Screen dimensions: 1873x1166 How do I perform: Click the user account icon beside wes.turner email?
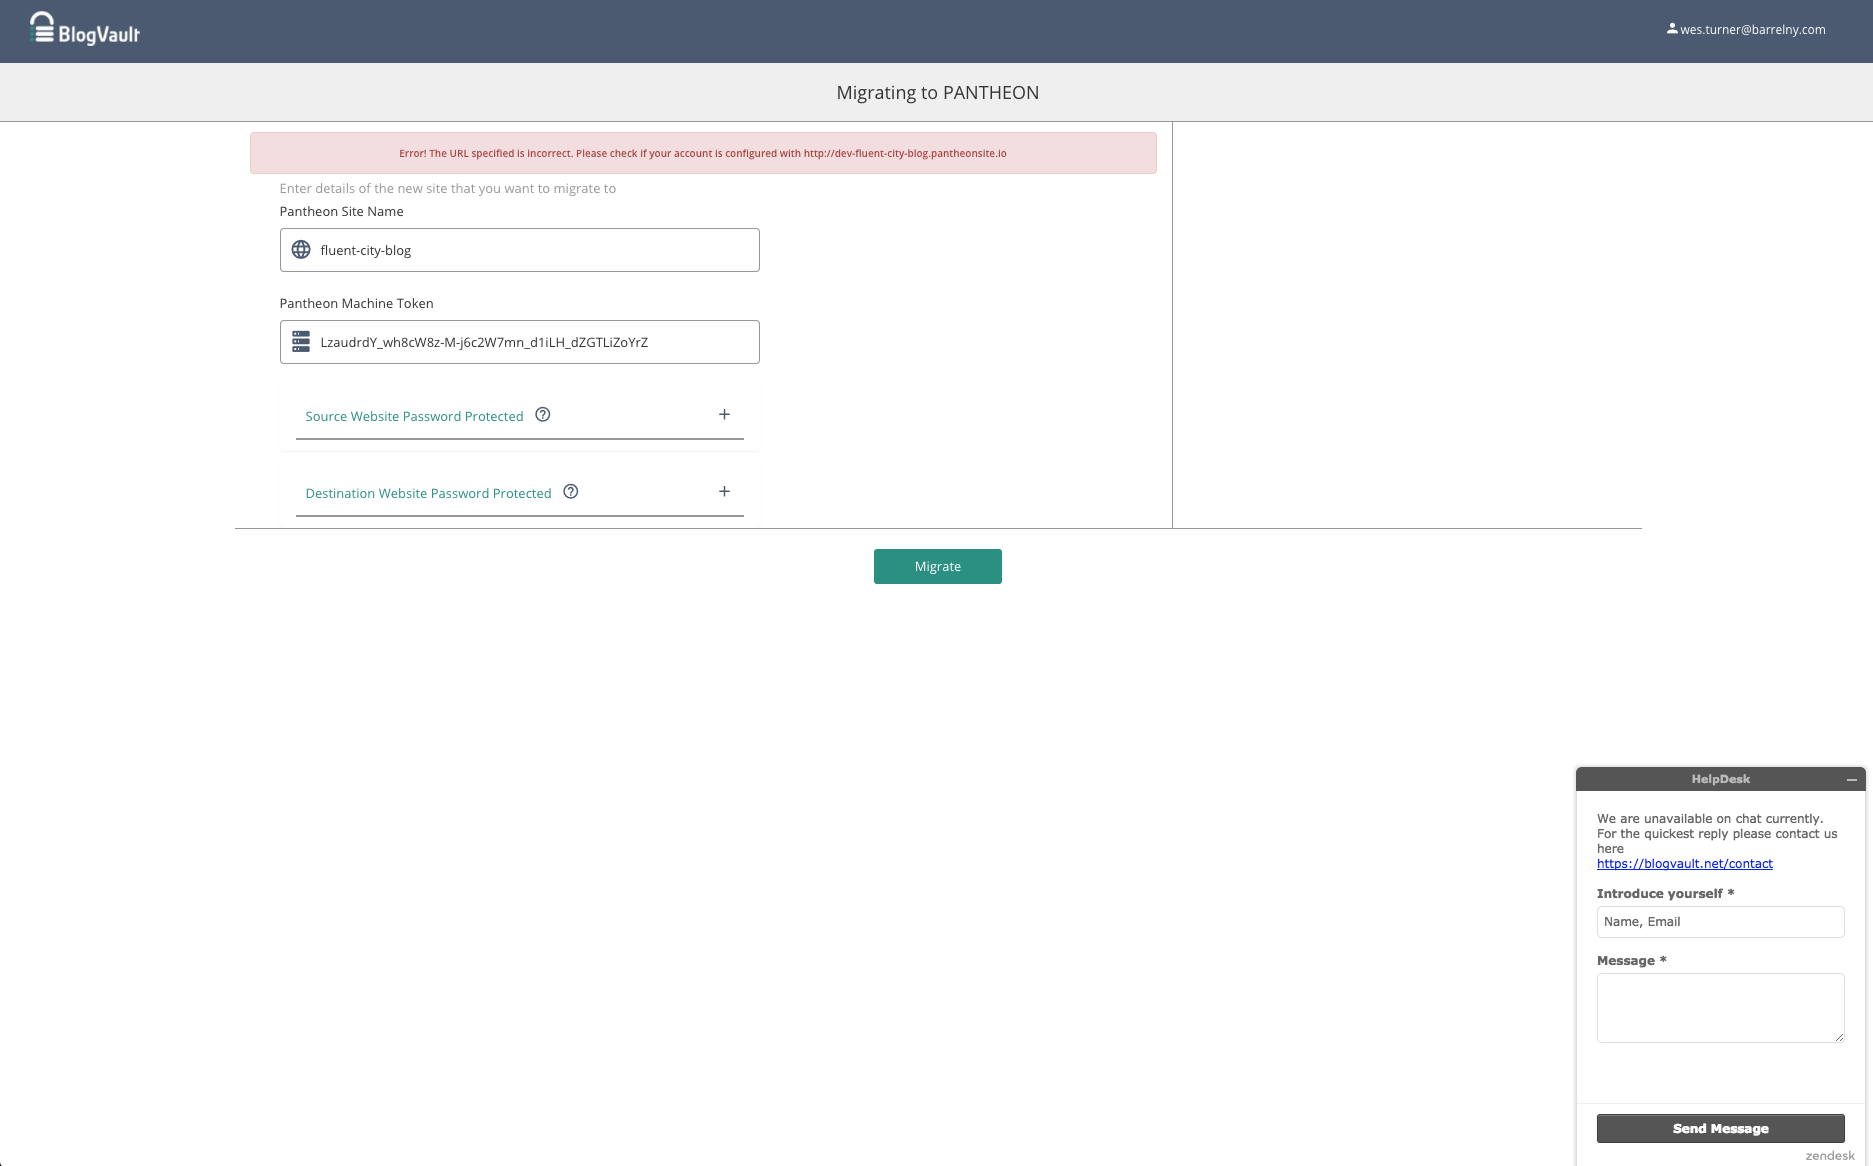coord(1672,29)
